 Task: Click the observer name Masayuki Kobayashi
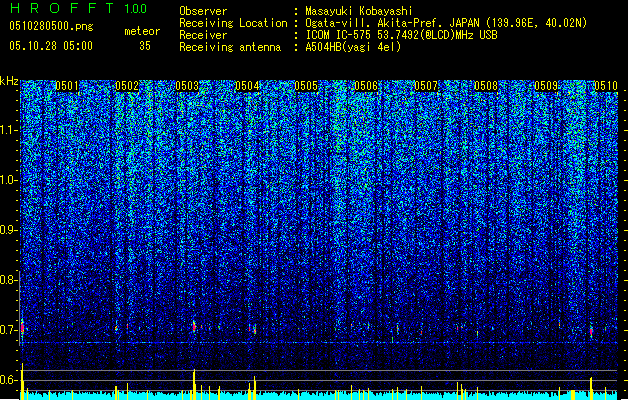359,11
